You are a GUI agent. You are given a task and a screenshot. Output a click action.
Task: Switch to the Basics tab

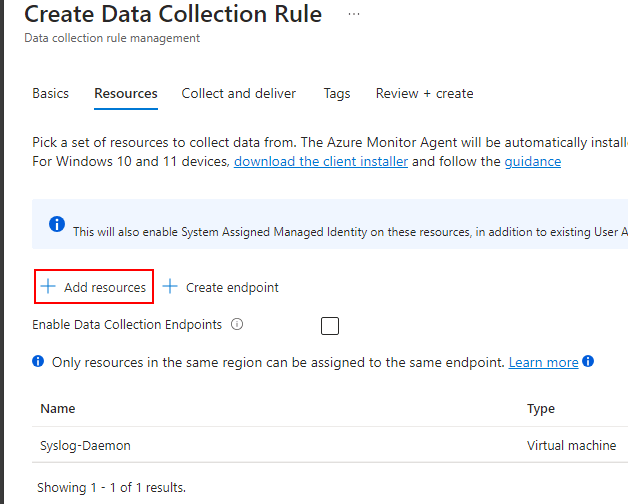(x=51, y=93)
